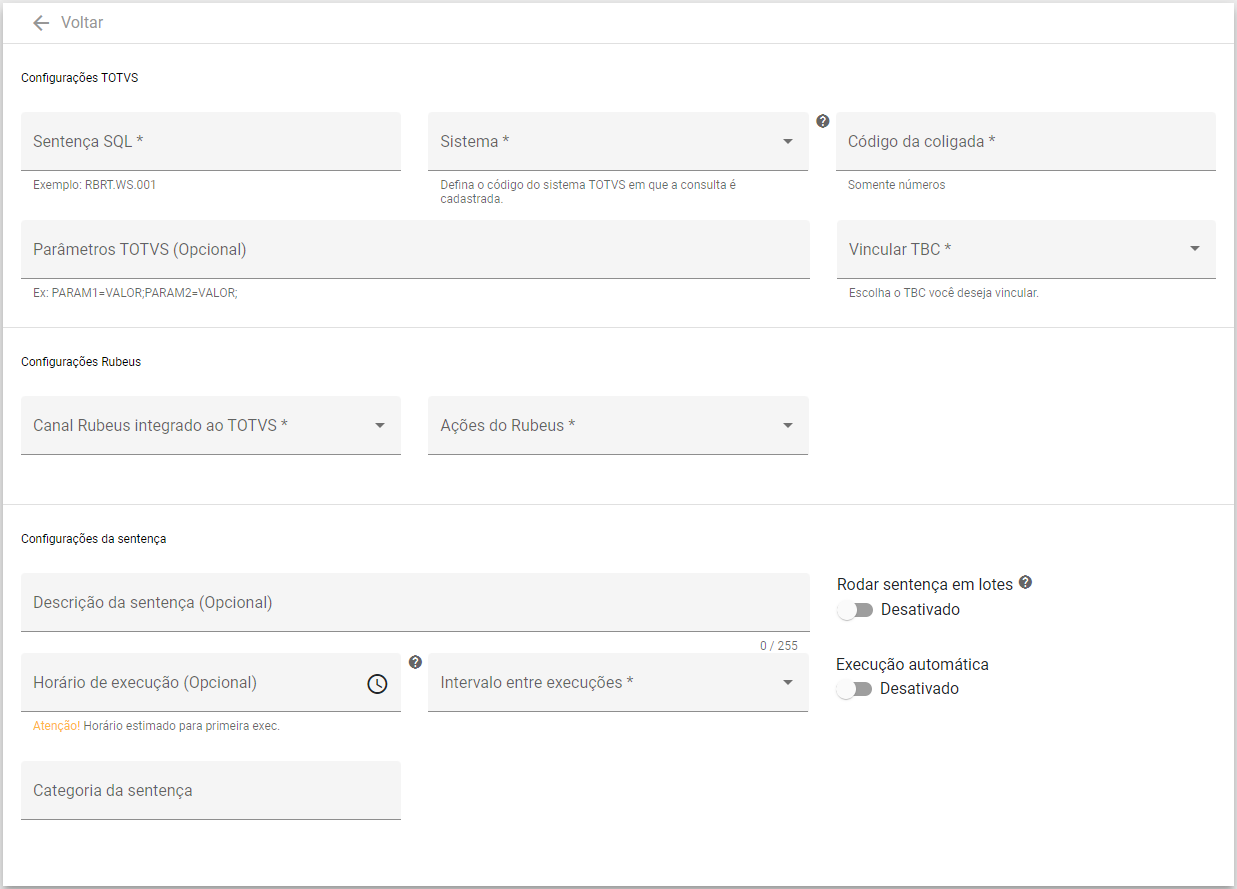Click the 'Configurações da sentença' heading
Image resolution: width=1237 pixels, height=889 pixels.
pos(94,538)
